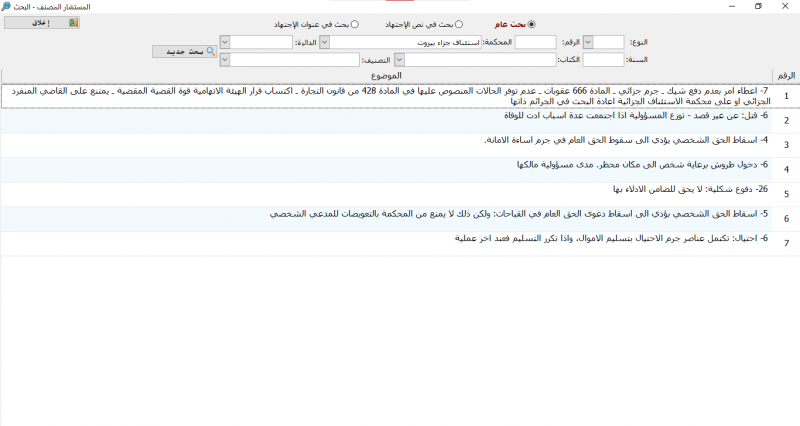The height and width of the screenshot is (426, 800).
Task: Select بحث في عنوان الإجتهاد radio option
Action: point(355,24)
